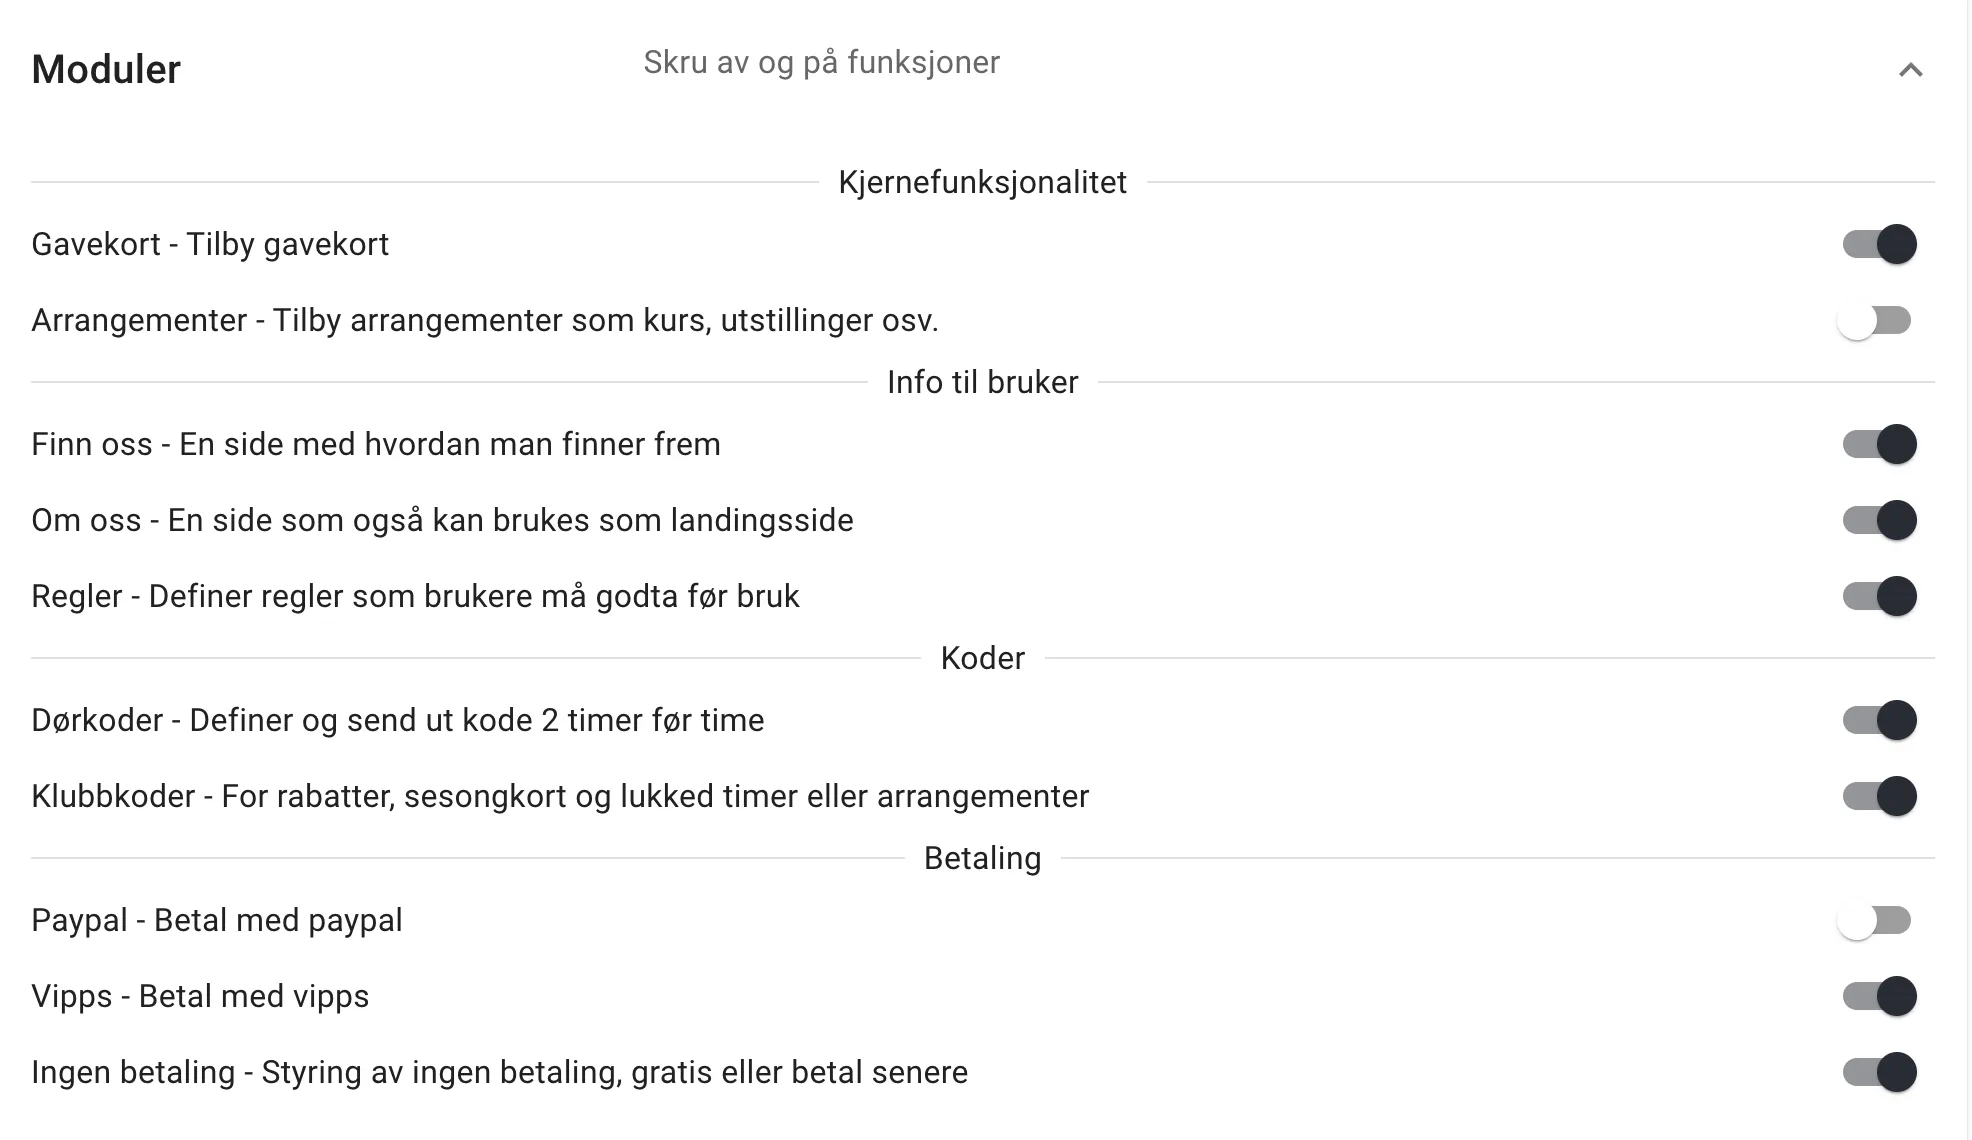Click the Vipps - Betal med vipps label
Screen dimensions: 1972x1140
tap(200, 996)
